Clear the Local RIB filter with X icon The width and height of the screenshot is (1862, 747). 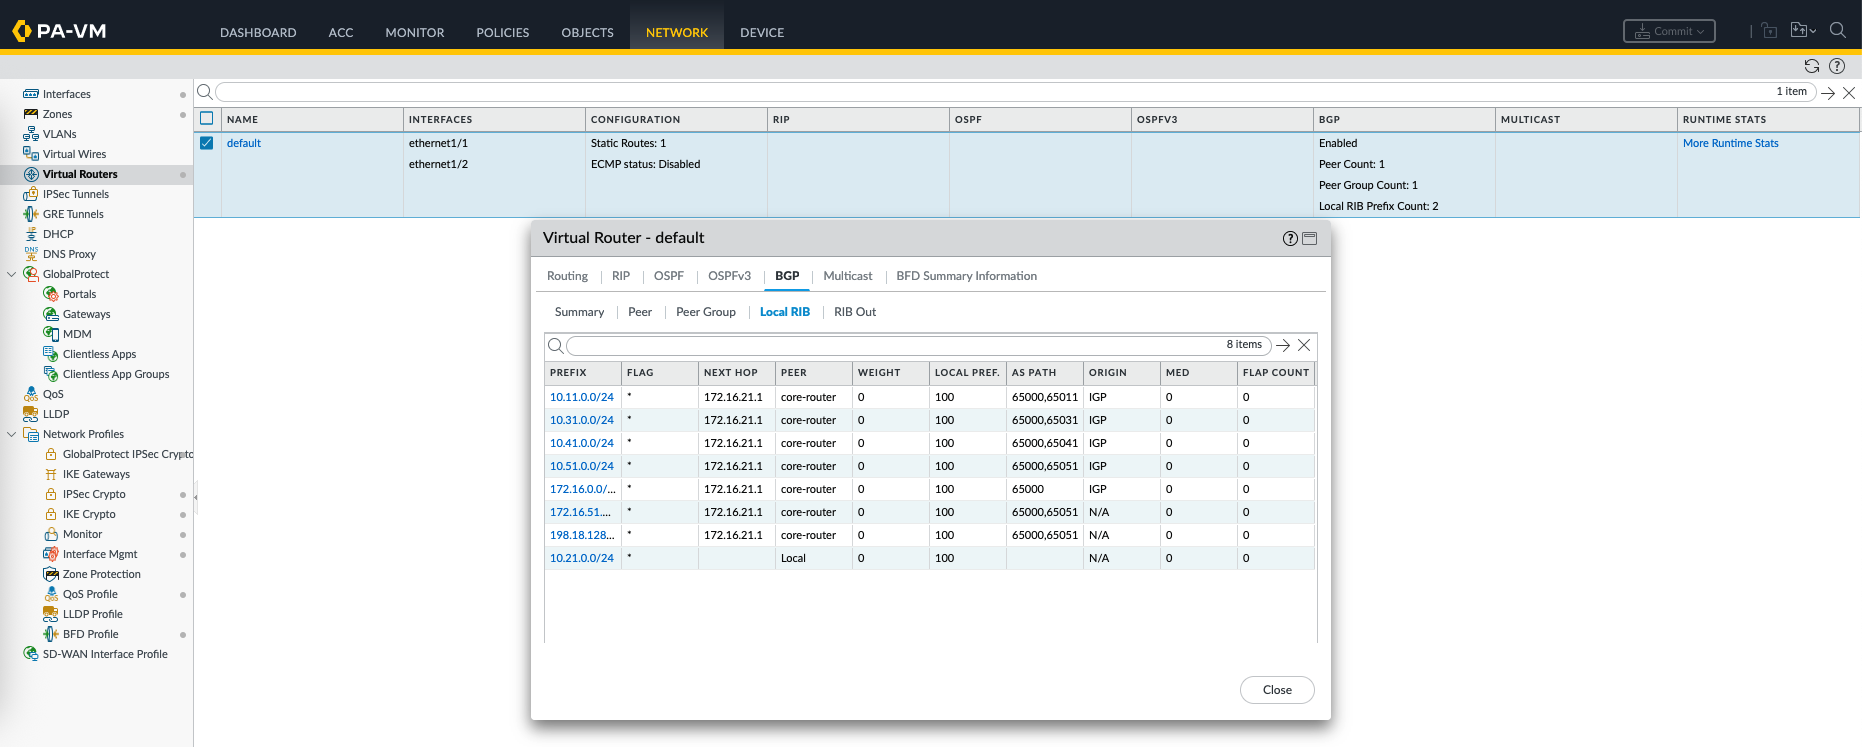coord(1304,345)
